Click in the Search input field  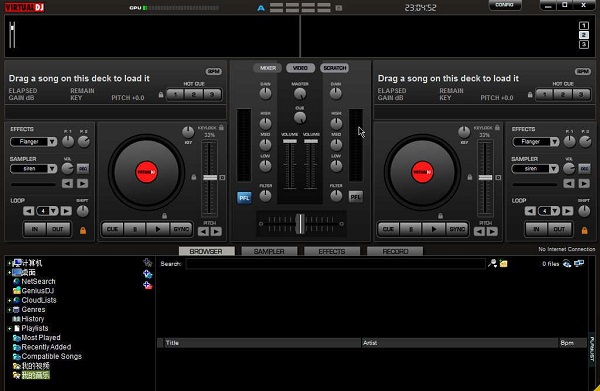tap(336, 264)
